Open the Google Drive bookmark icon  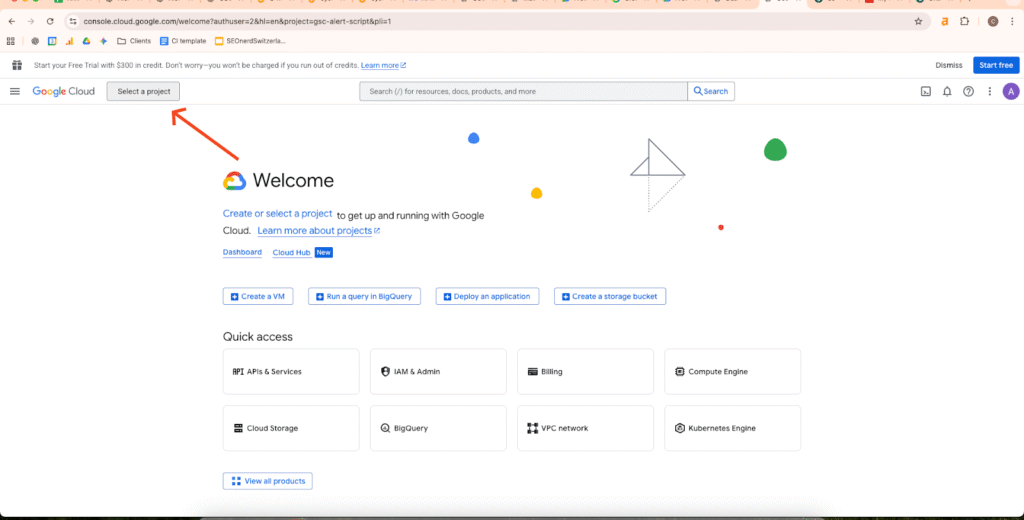pos(86,41)
